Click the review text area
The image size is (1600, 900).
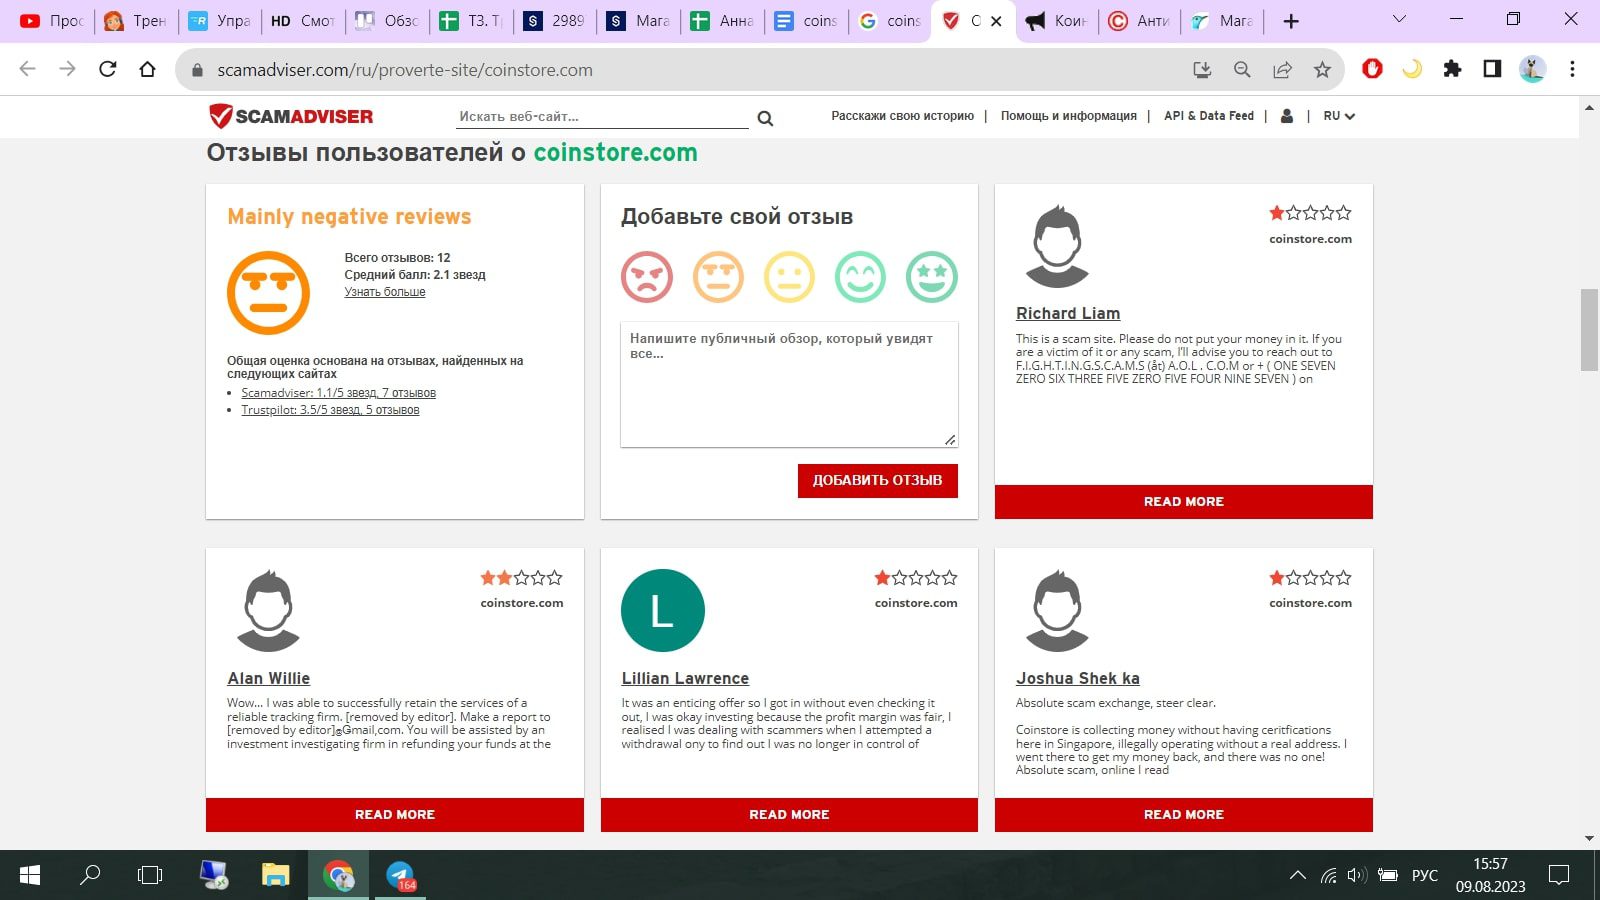(x=788, y=384)
